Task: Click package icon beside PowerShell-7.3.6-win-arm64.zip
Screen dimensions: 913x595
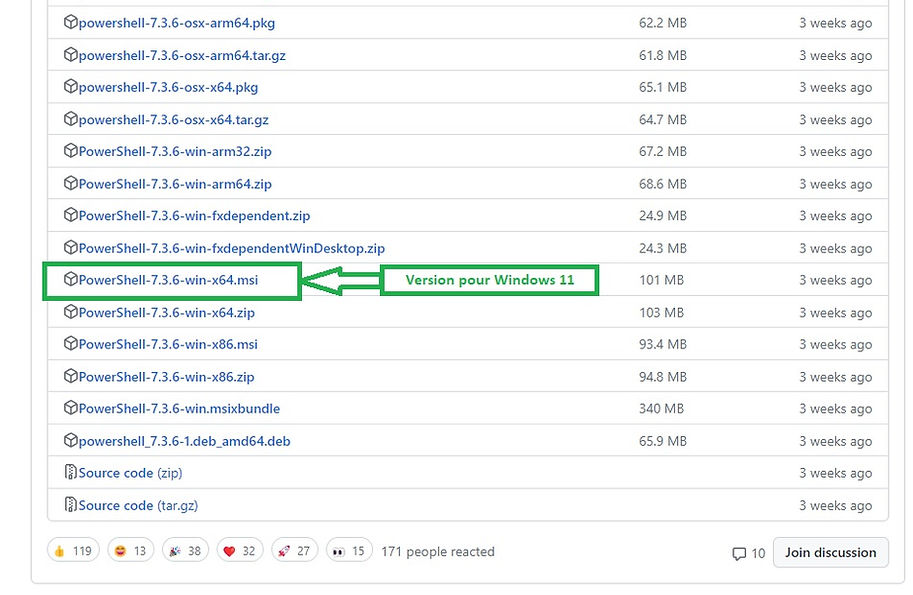Action: (x=70, y=183)
